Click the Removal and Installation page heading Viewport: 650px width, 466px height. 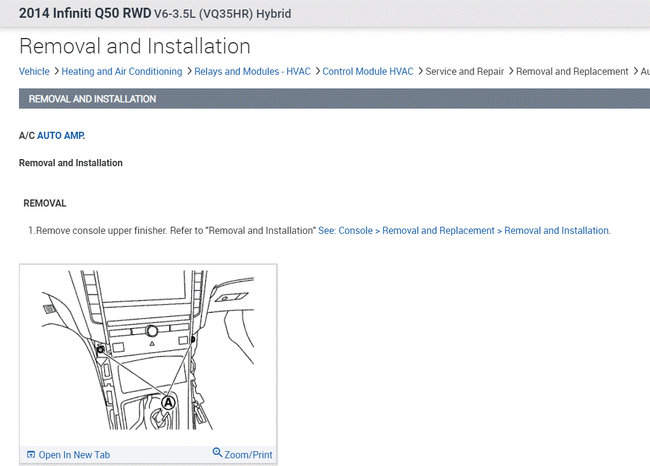(x=135, y=46)
